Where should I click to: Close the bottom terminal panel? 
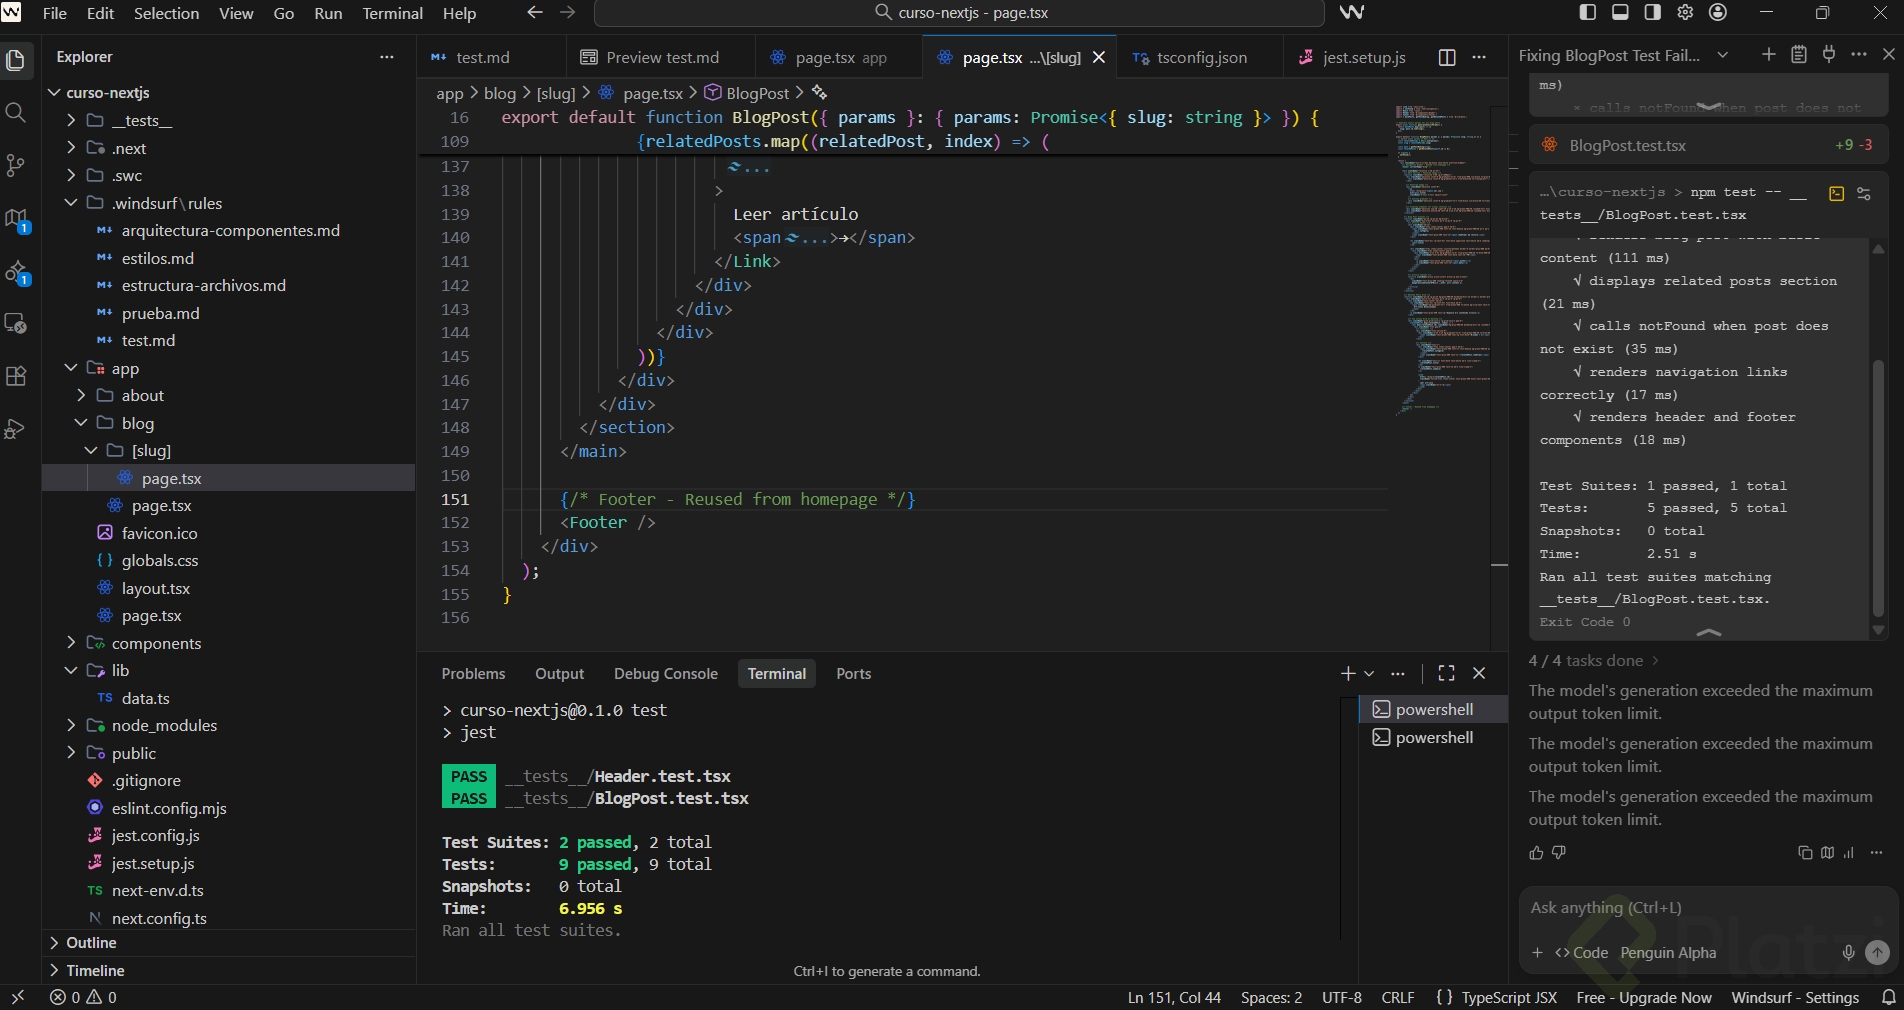1480,673
